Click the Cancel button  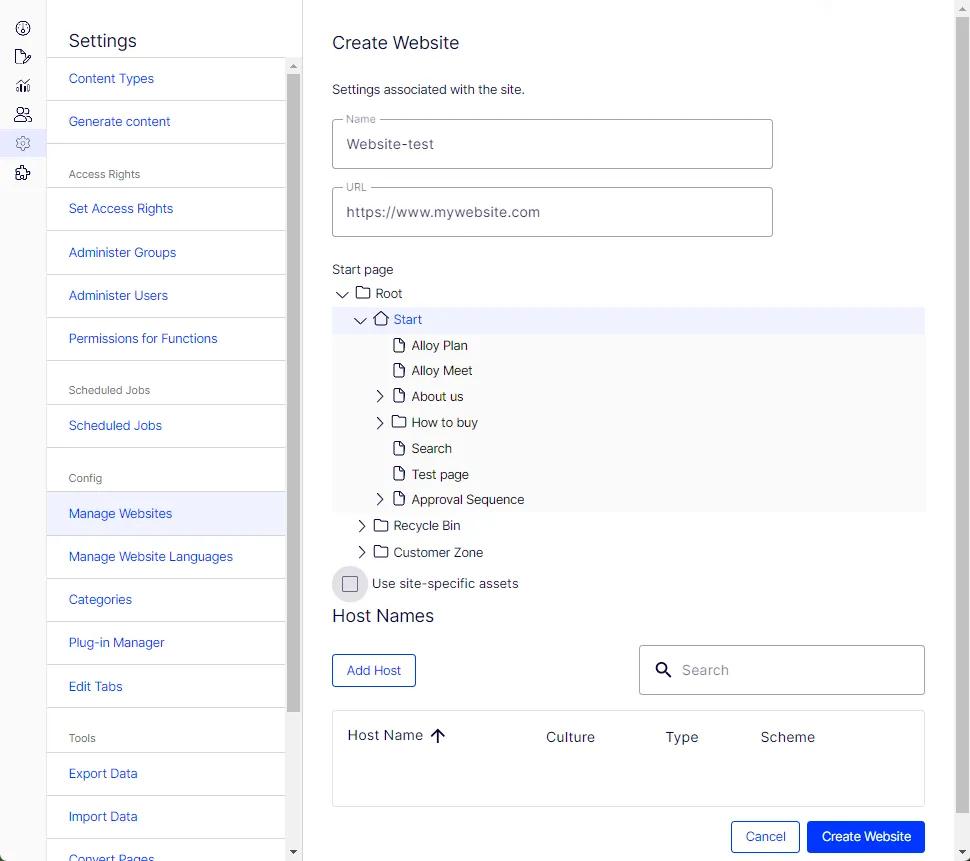click(765, 837)
